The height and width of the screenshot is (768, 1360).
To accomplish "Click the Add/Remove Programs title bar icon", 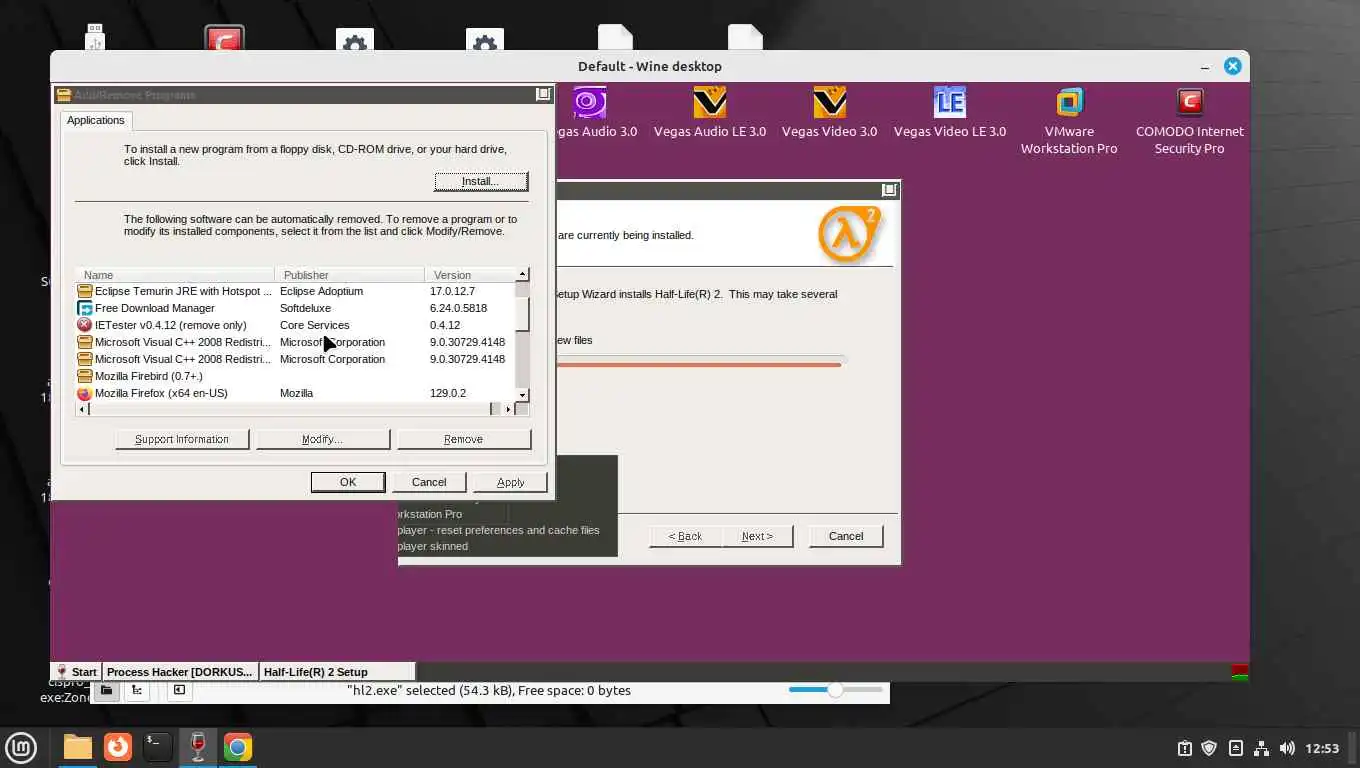I will pyautogui.click(x=64, y=95).
